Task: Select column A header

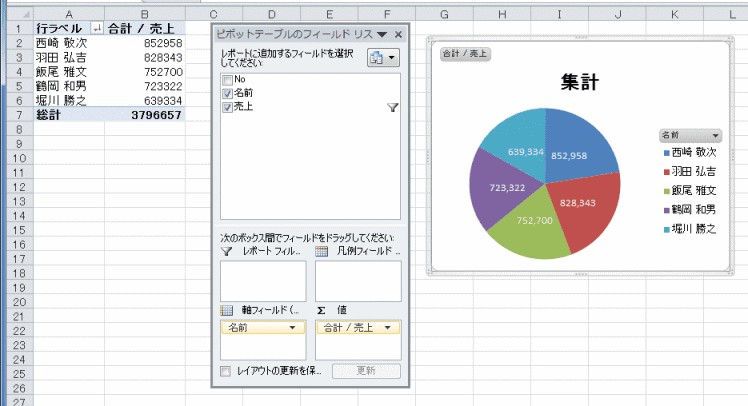Action: coord(69,14)
